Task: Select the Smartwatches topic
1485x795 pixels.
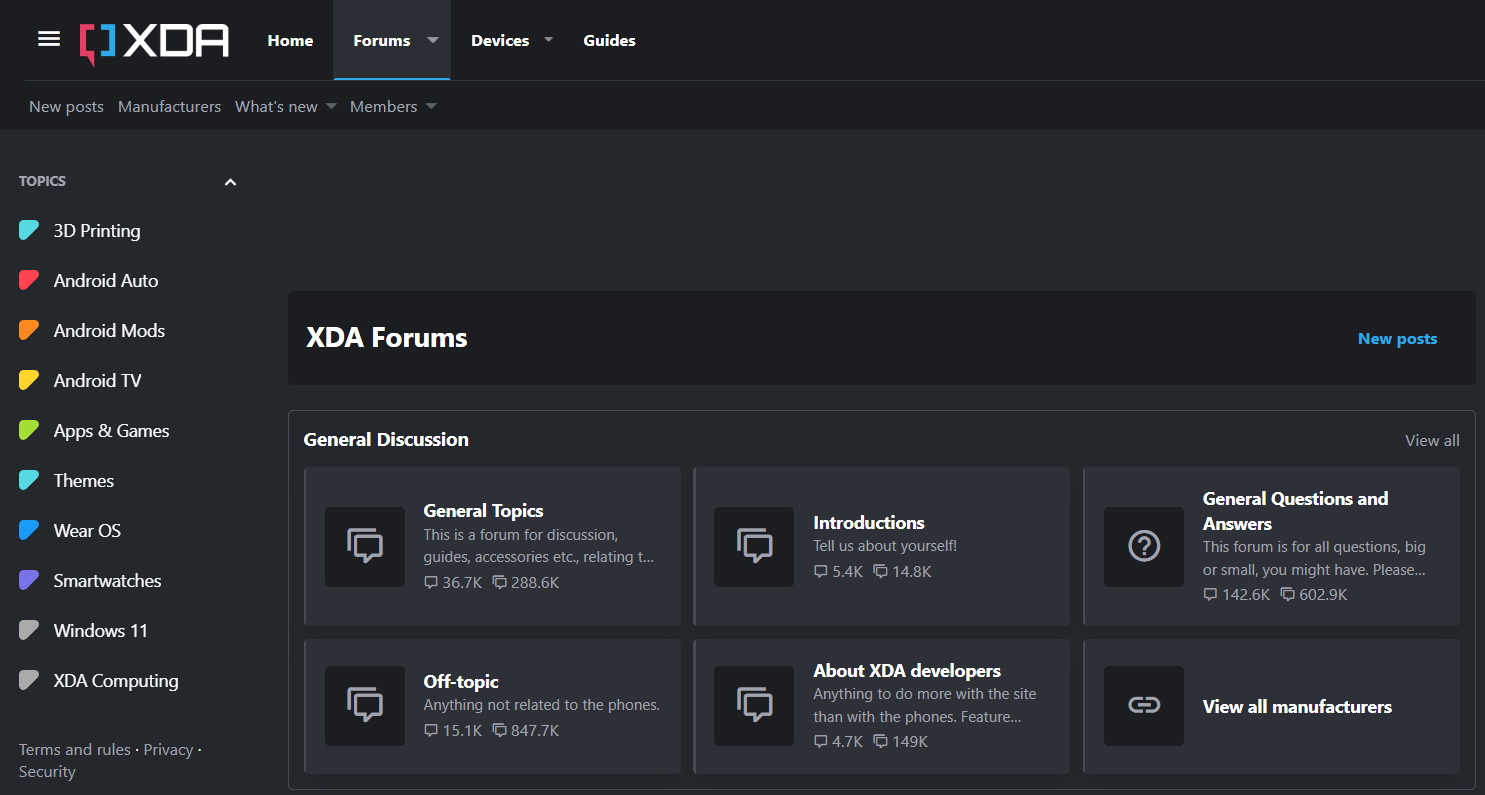Action: pyautogui.click(x=107, y=581)
